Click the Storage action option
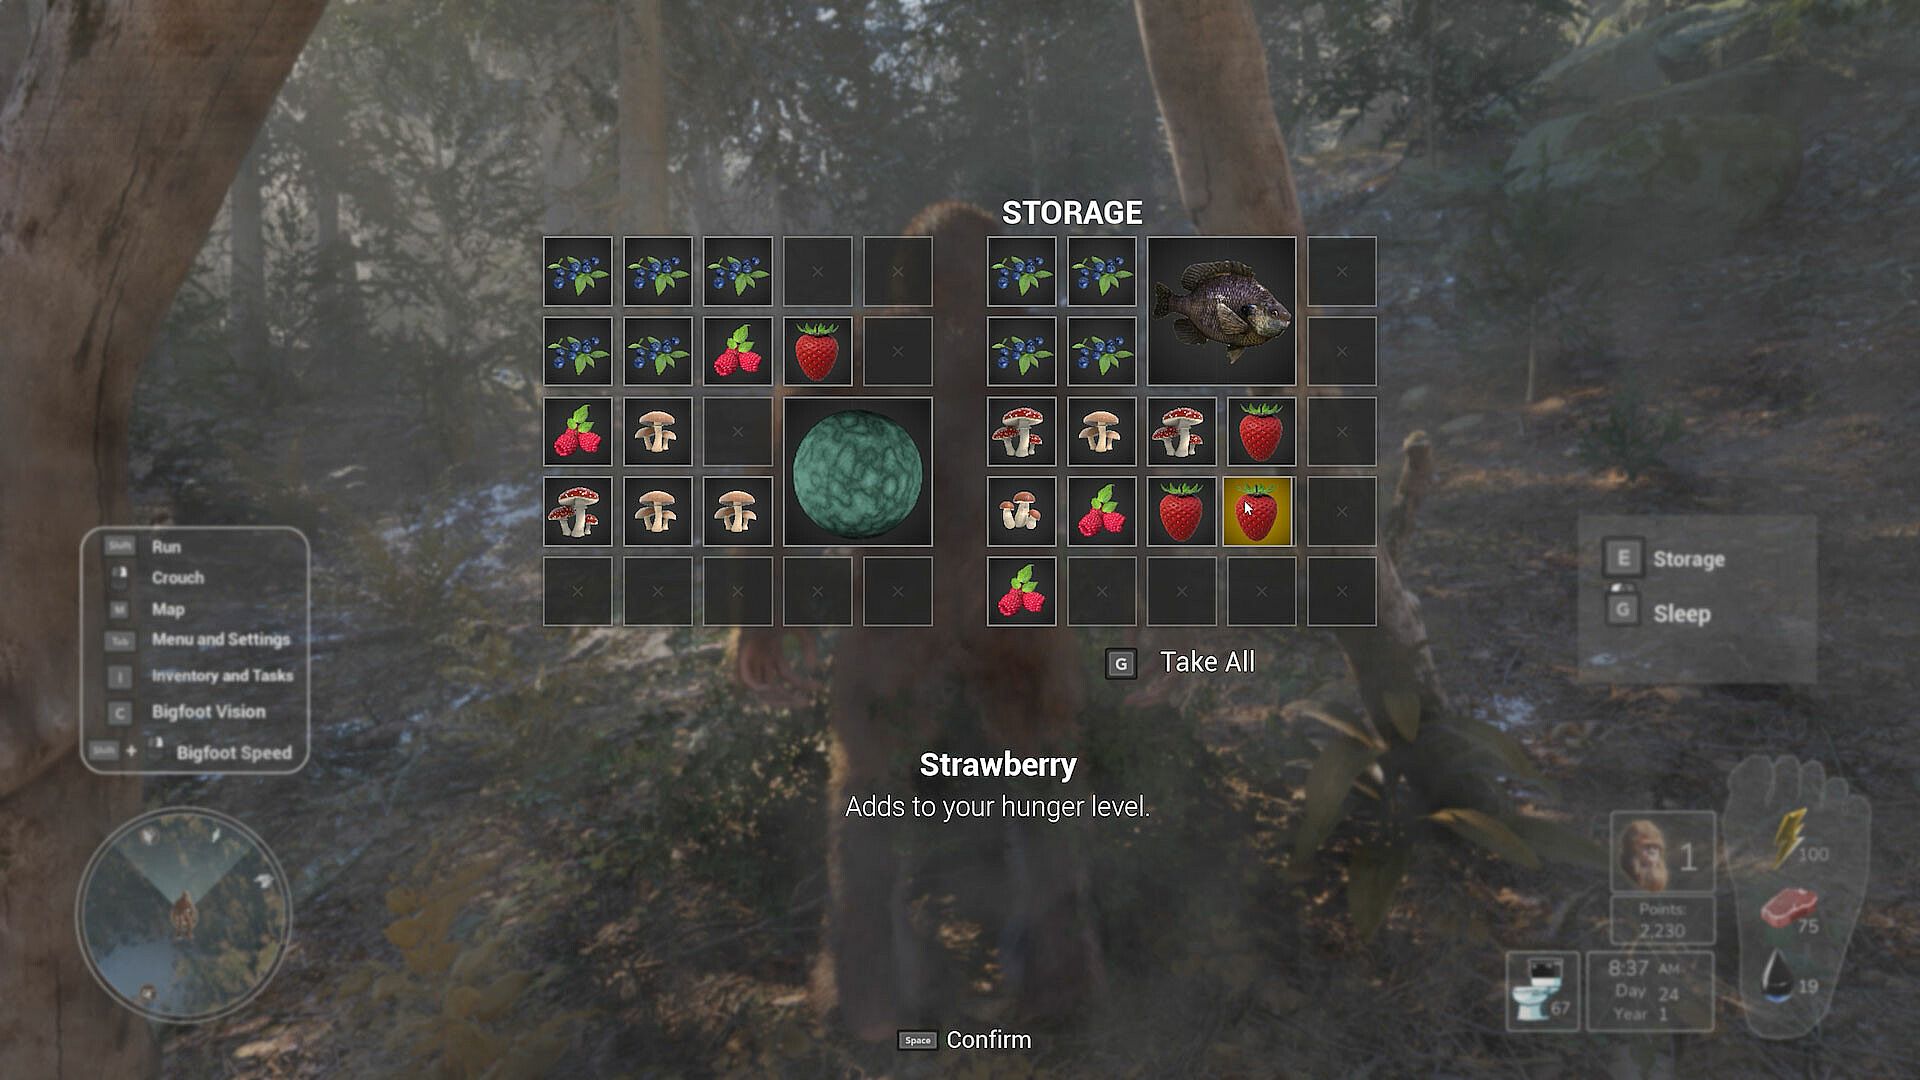The image size is (1920, 1080). coord(1665,558)
